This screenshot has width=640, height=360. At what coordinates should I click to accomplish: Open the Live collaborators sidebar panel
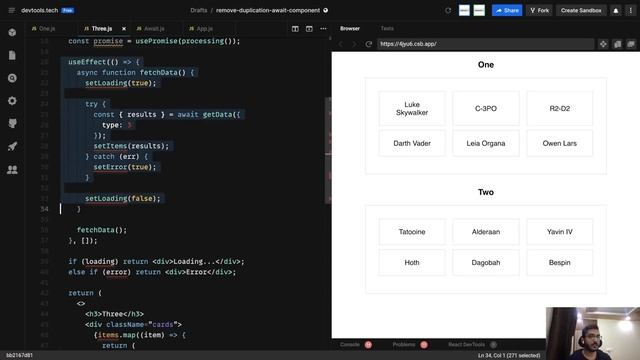(x=12, y=169)
